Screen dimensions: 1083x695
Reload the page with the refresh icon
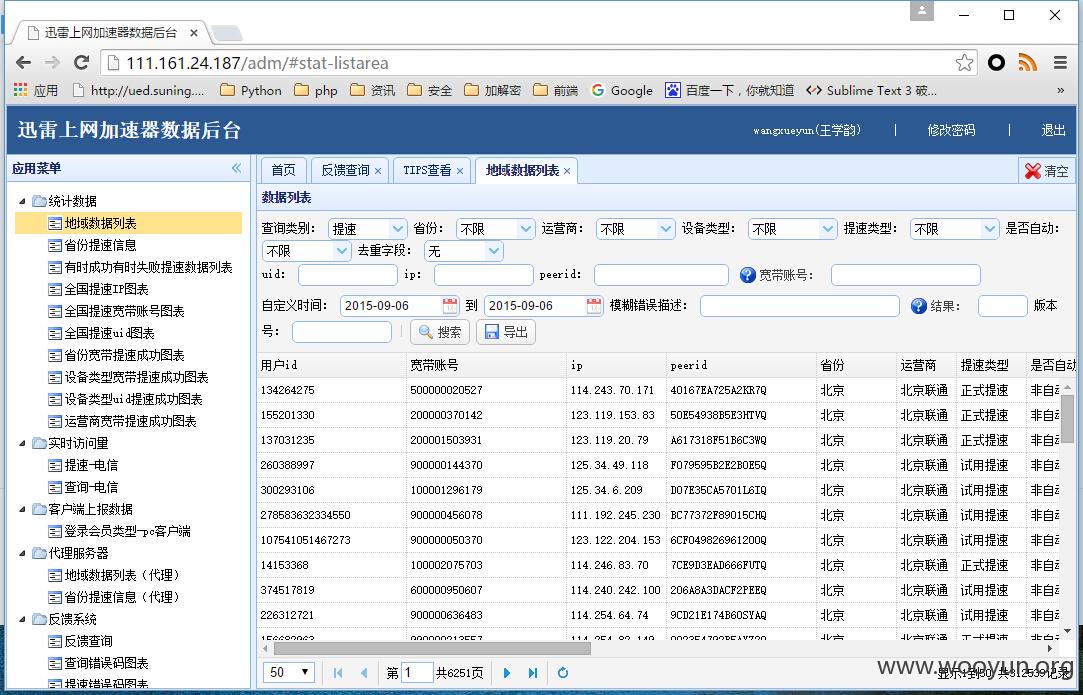(x=82, y=63)
